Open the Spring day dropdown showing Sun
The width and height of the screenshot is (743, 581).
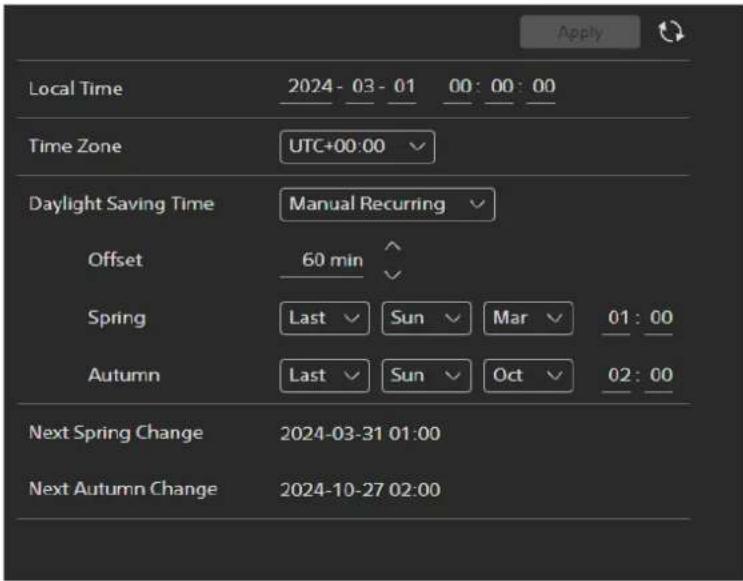[x=426, y=318]
